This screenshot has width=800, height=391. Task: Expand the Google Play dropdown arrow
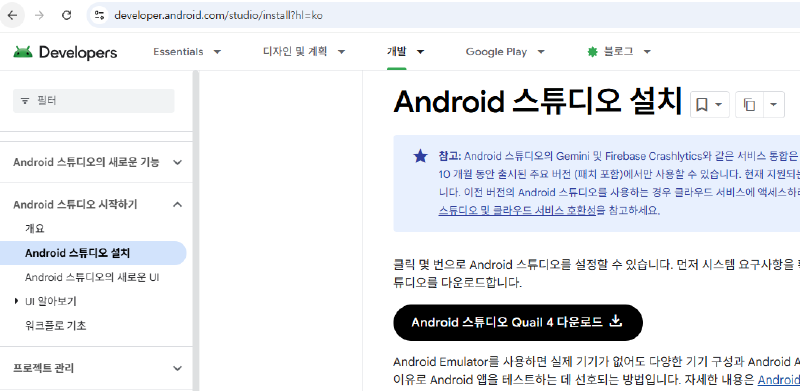(x=541, y=52)
